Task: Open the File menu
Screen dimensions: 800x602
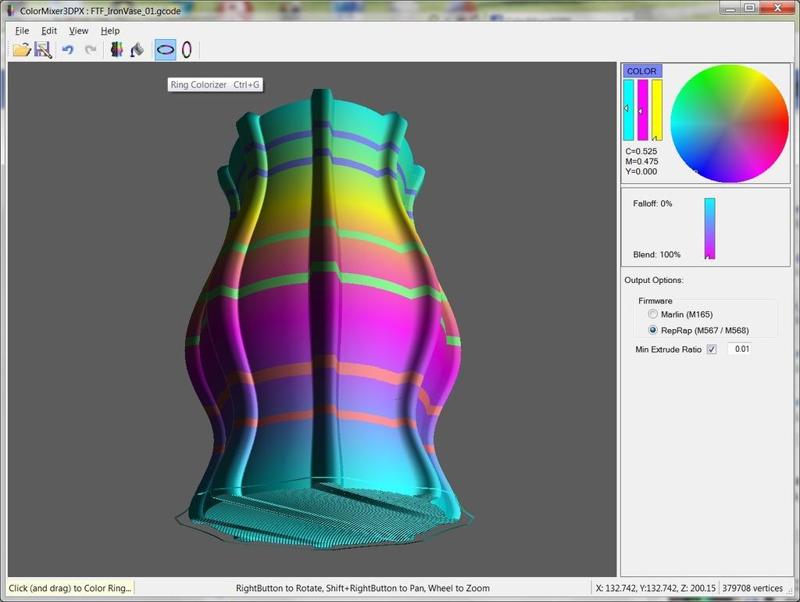Action: (22, 31)
